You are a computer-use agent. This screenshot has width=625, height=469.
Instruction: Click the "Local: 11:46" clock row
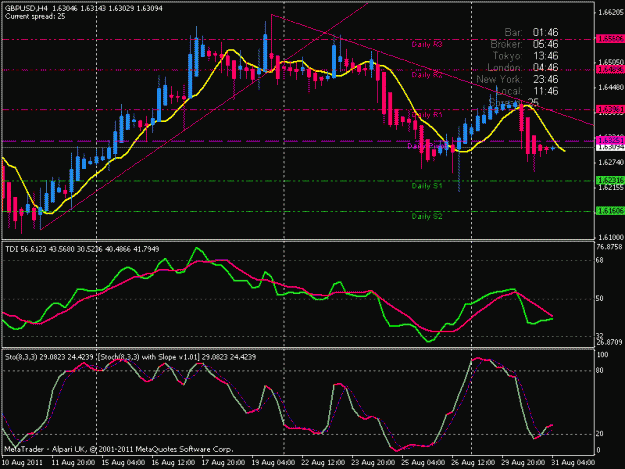pos(525,91)
